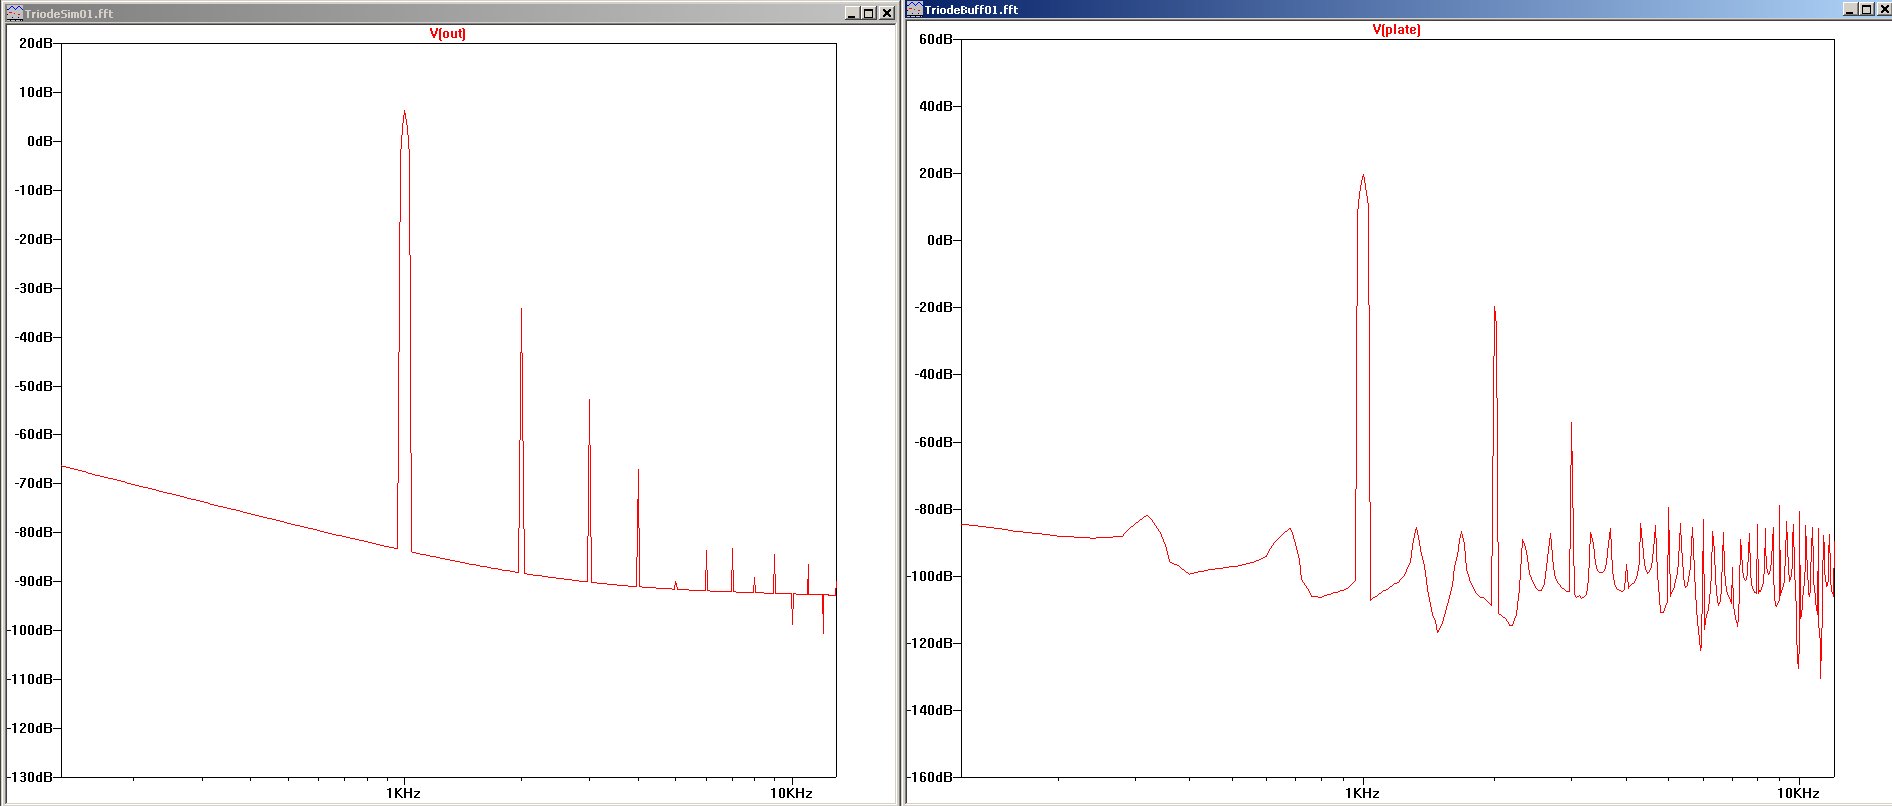Maximize the TriodeBuff01.fft window
The height and width of the screenshot is (806, 1892).
(1867, 9)
